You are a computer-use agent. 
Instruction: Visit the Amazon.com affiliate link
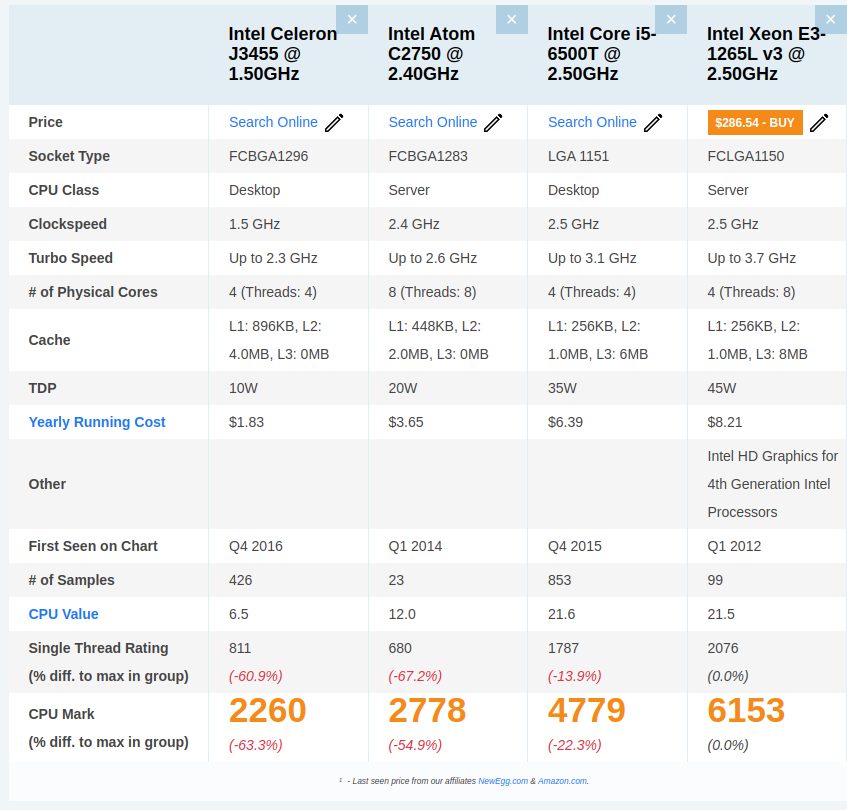click(562, 781)
